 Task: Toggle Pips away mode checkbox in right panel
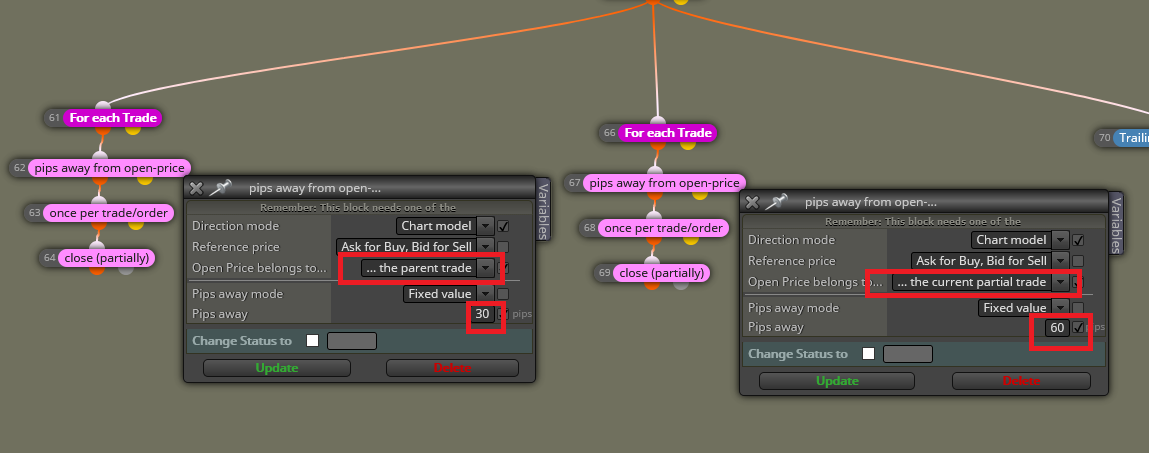[x=1078, y=308]
